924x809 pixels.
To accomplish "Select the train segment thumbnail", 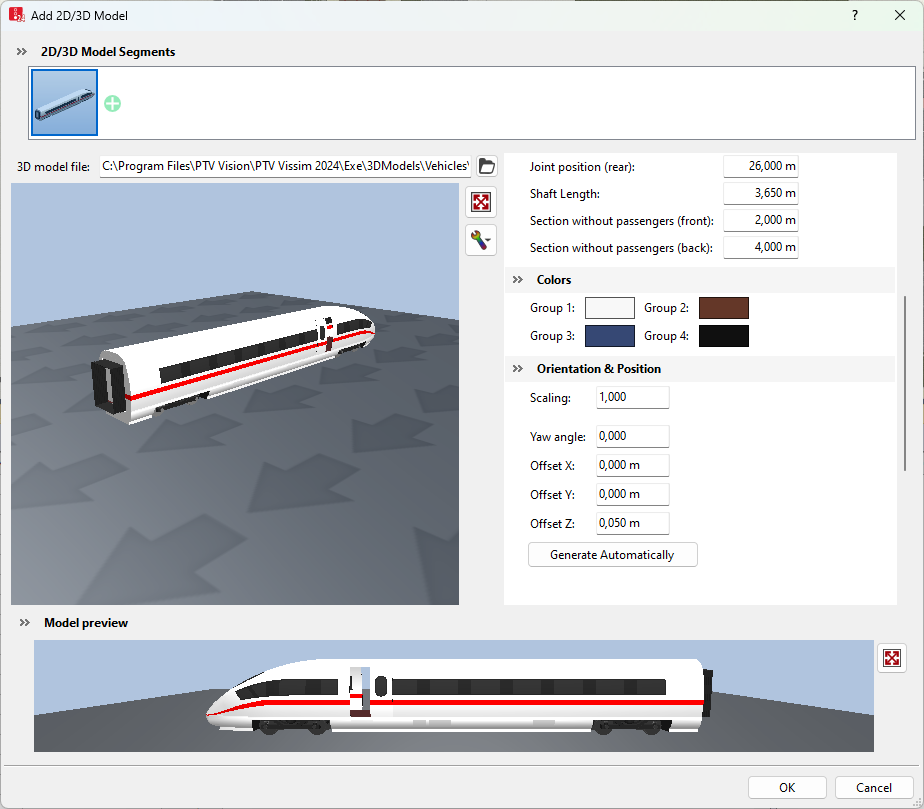I will pos(65,102).
